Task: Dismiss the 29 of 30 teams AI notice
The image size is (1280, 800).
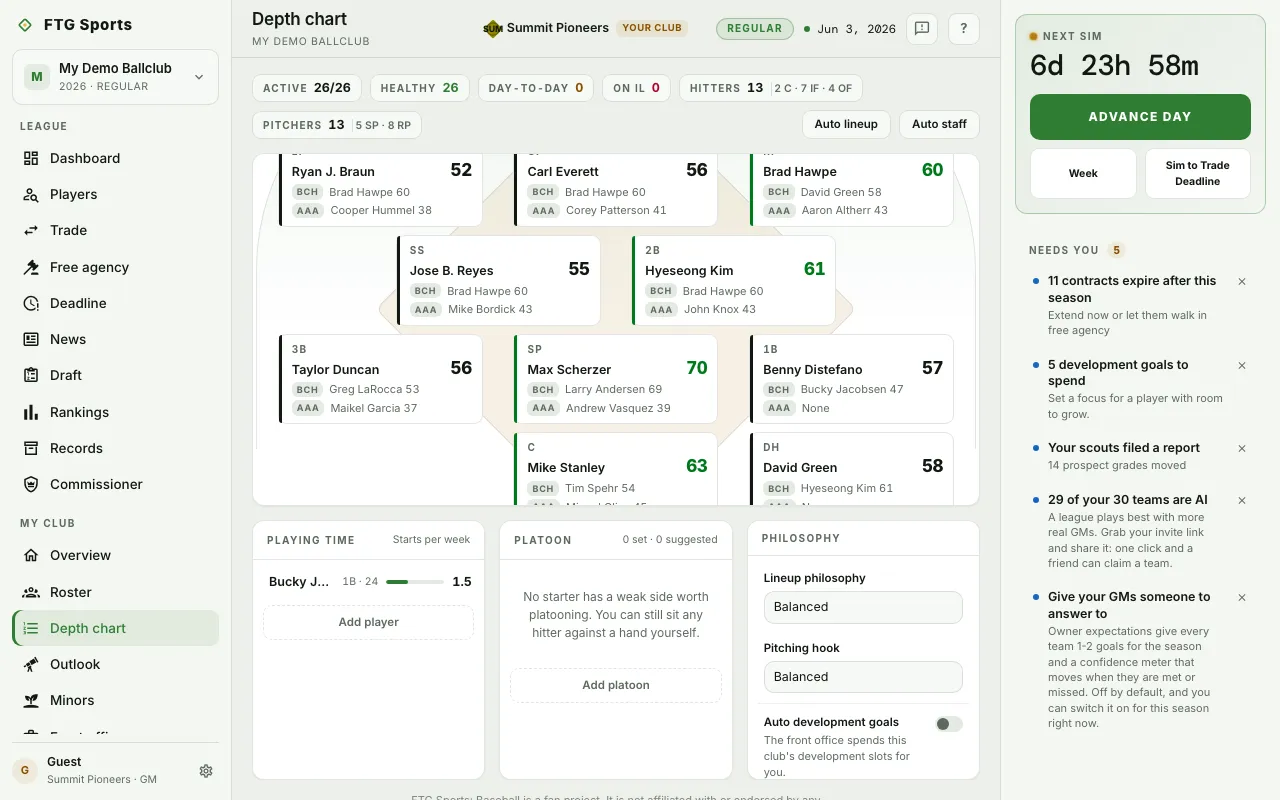Action: click(1242, 500)
